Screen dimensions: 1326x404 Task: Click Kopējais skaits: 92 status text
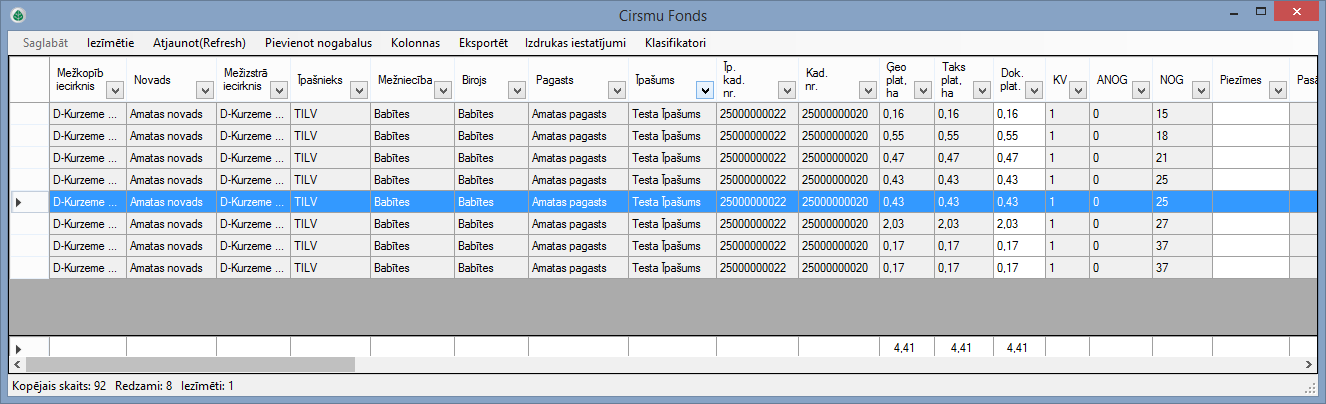58,385
